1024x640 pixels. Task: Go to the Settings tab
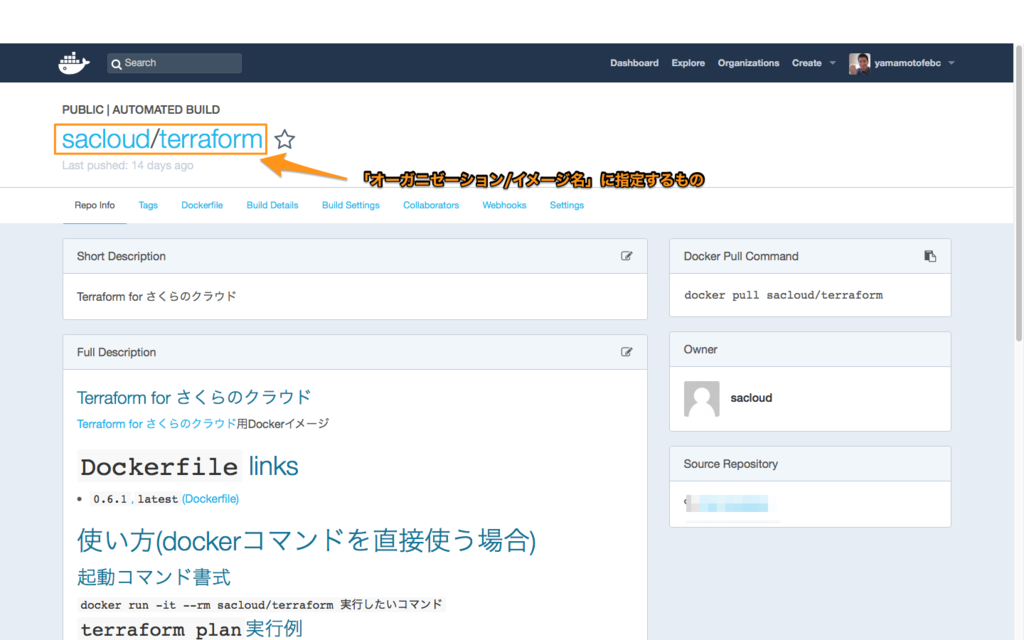click(567, 205)
